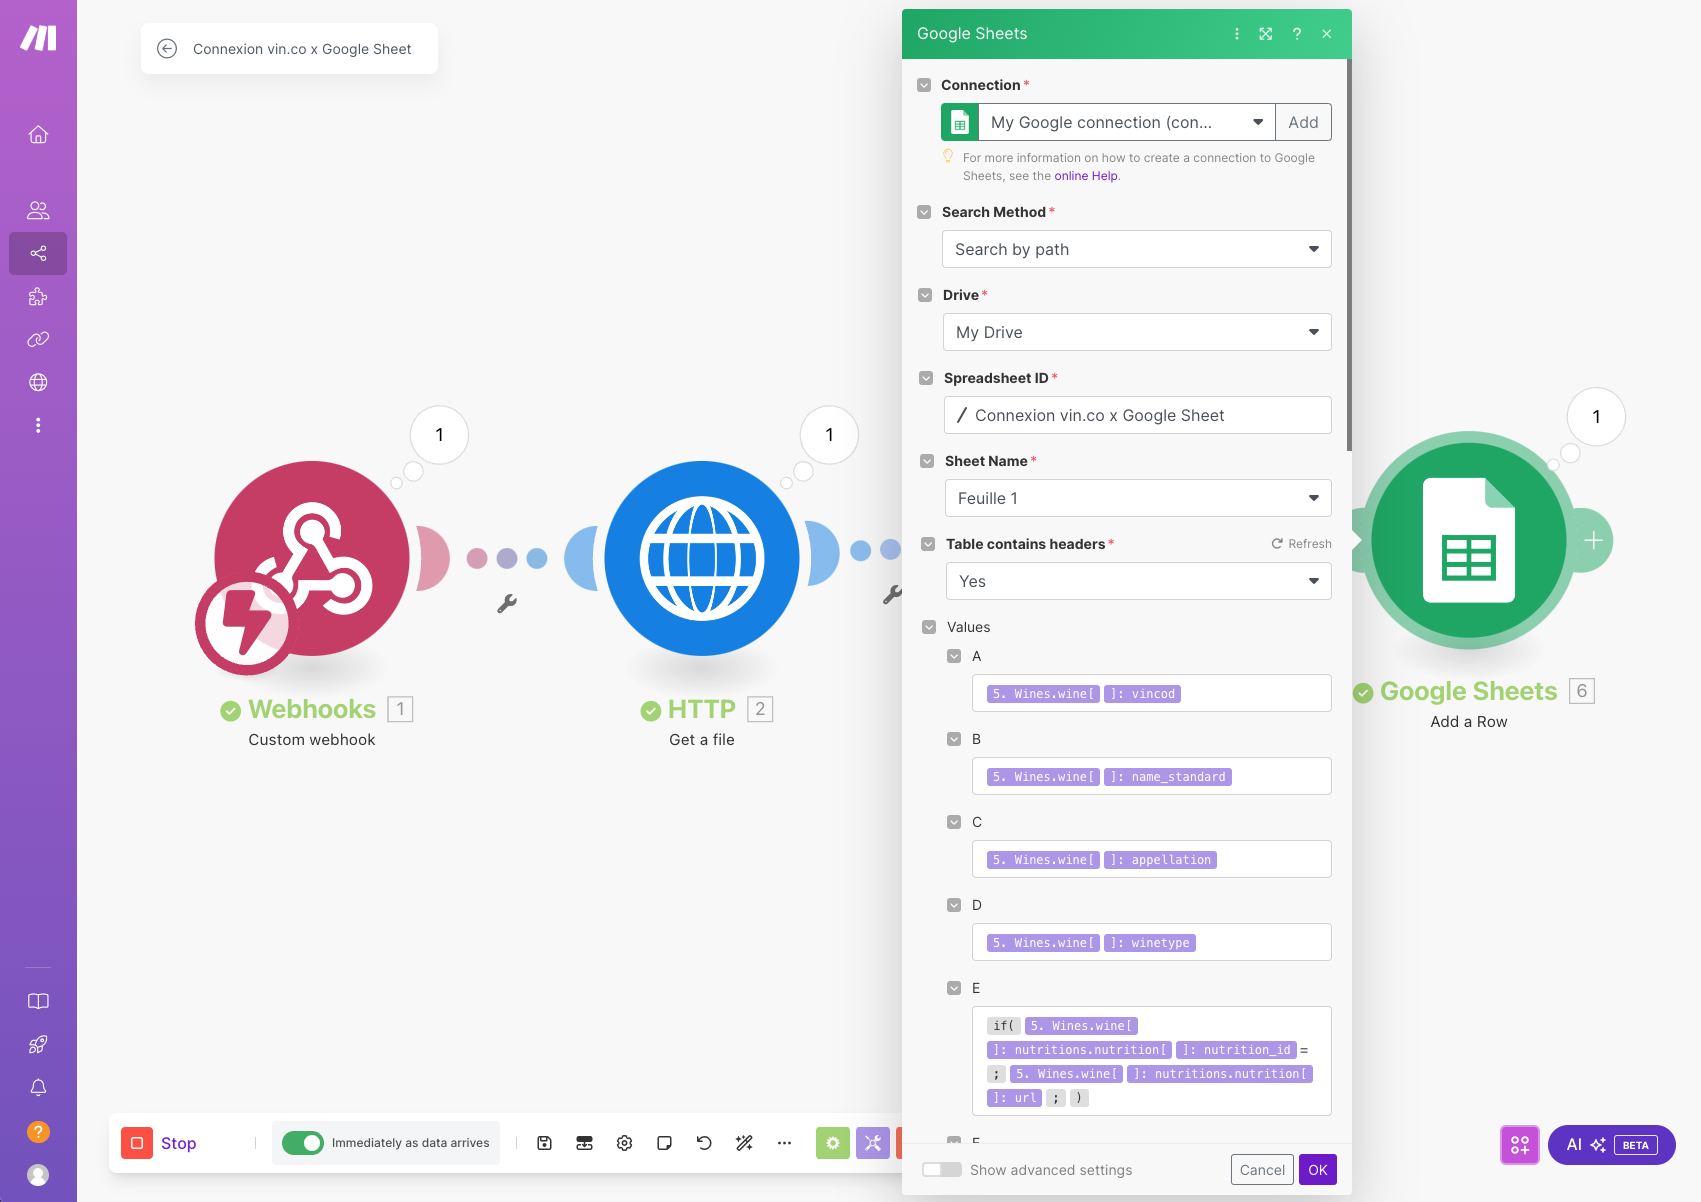Viewport: 1701px width, 1202px height.
Task: Open the Notifications bell
Action: click(x=38, y=1088)
